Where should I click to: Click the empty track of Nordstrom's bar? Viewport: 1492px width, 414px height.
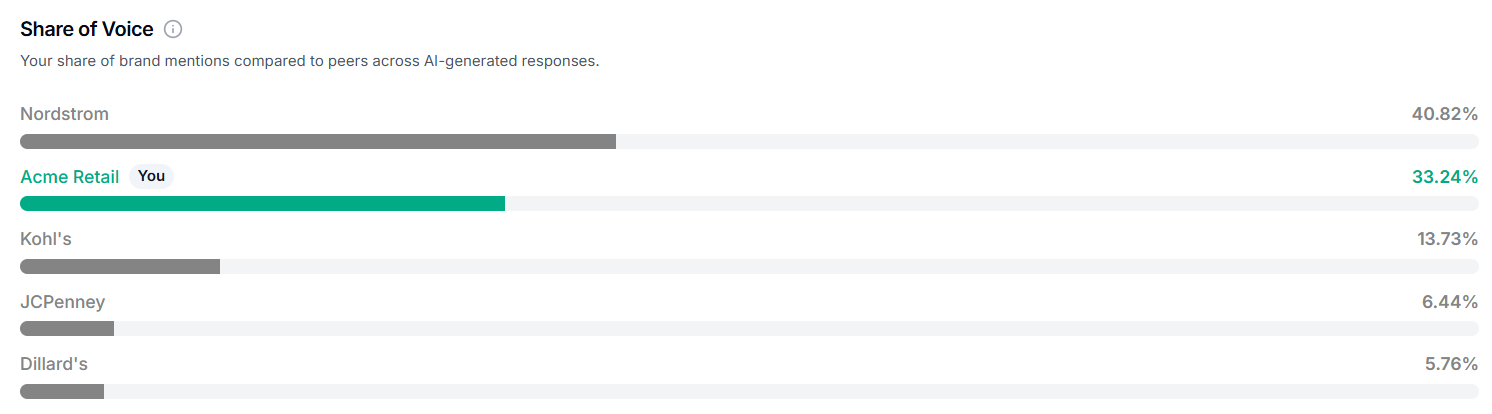pyautogui.click(x=1047, y=141)
